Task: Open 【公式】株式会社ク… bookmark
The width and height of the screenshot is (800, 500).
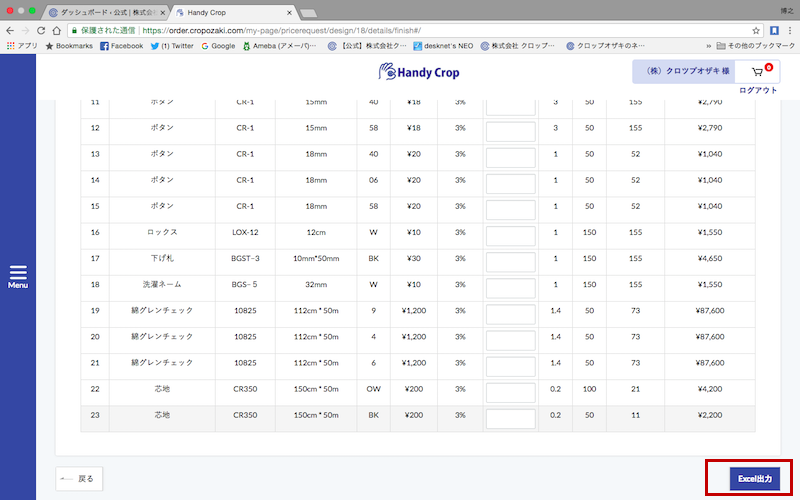Action: pos(367,46)
